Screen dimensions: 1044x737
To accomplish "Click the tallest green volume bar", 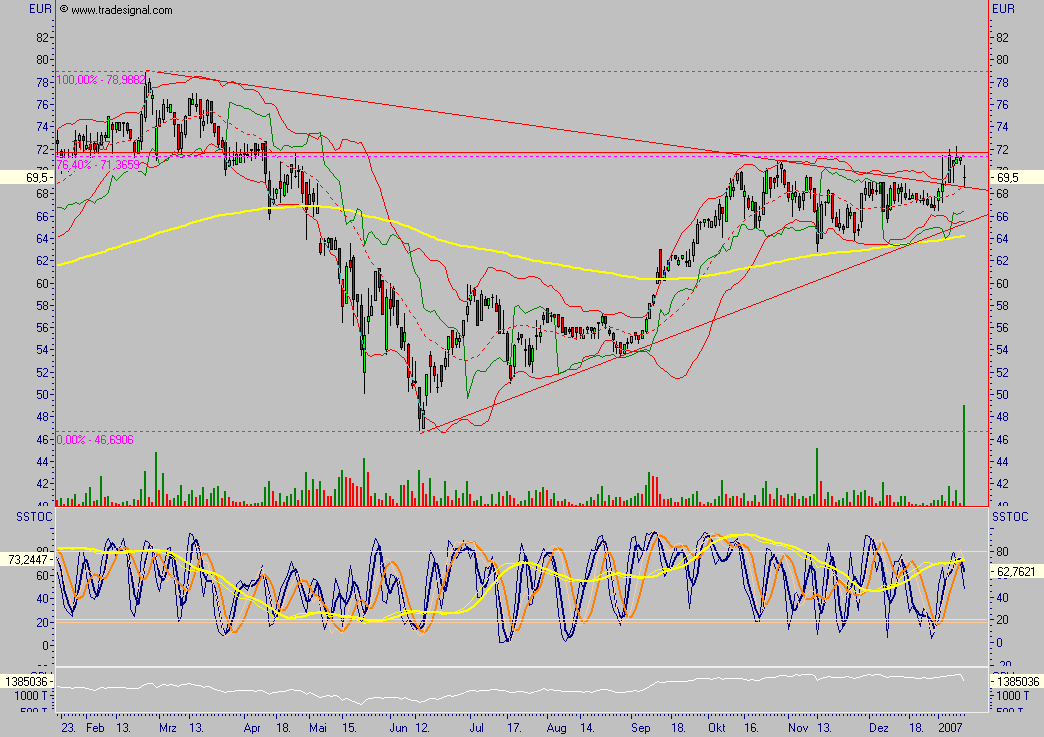I will [964, 455].
